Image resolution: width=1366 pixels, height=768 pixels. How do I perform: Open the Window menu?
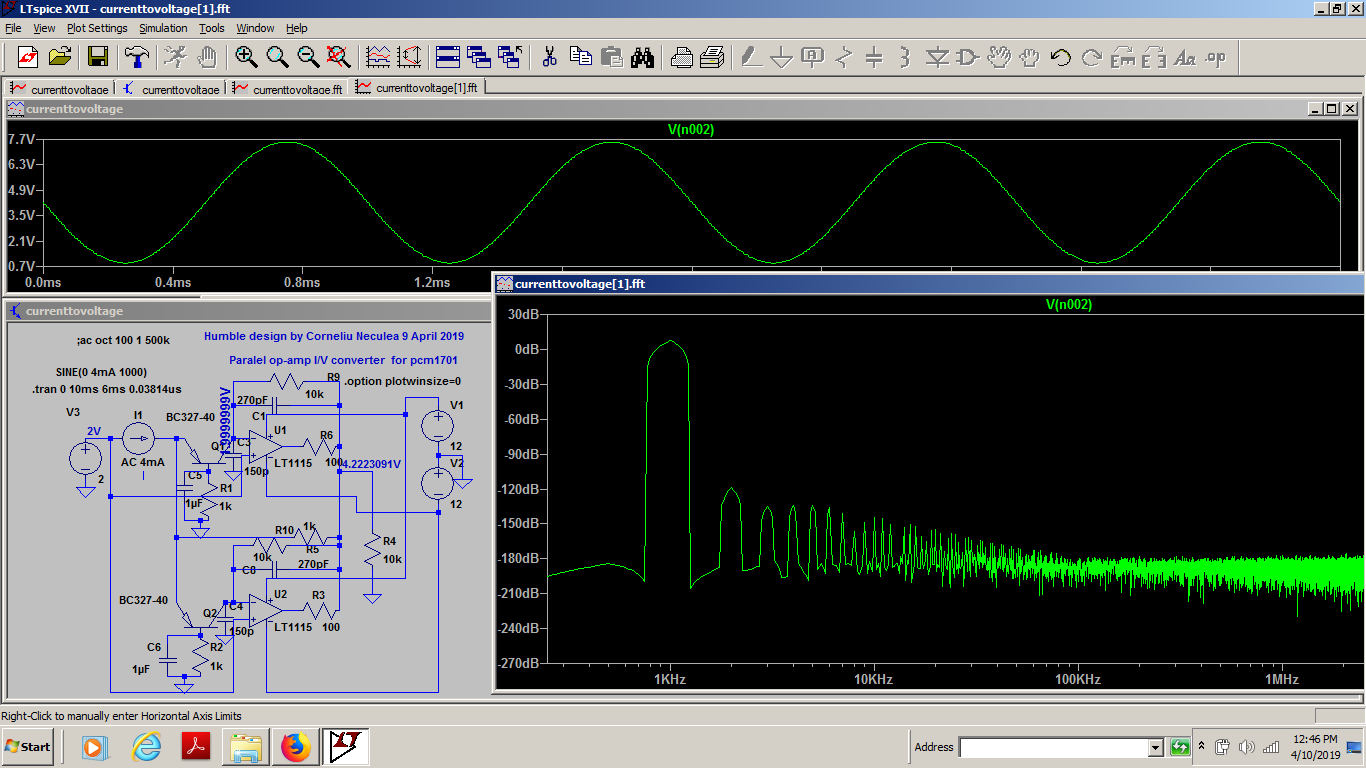click(x=255, y=28)
